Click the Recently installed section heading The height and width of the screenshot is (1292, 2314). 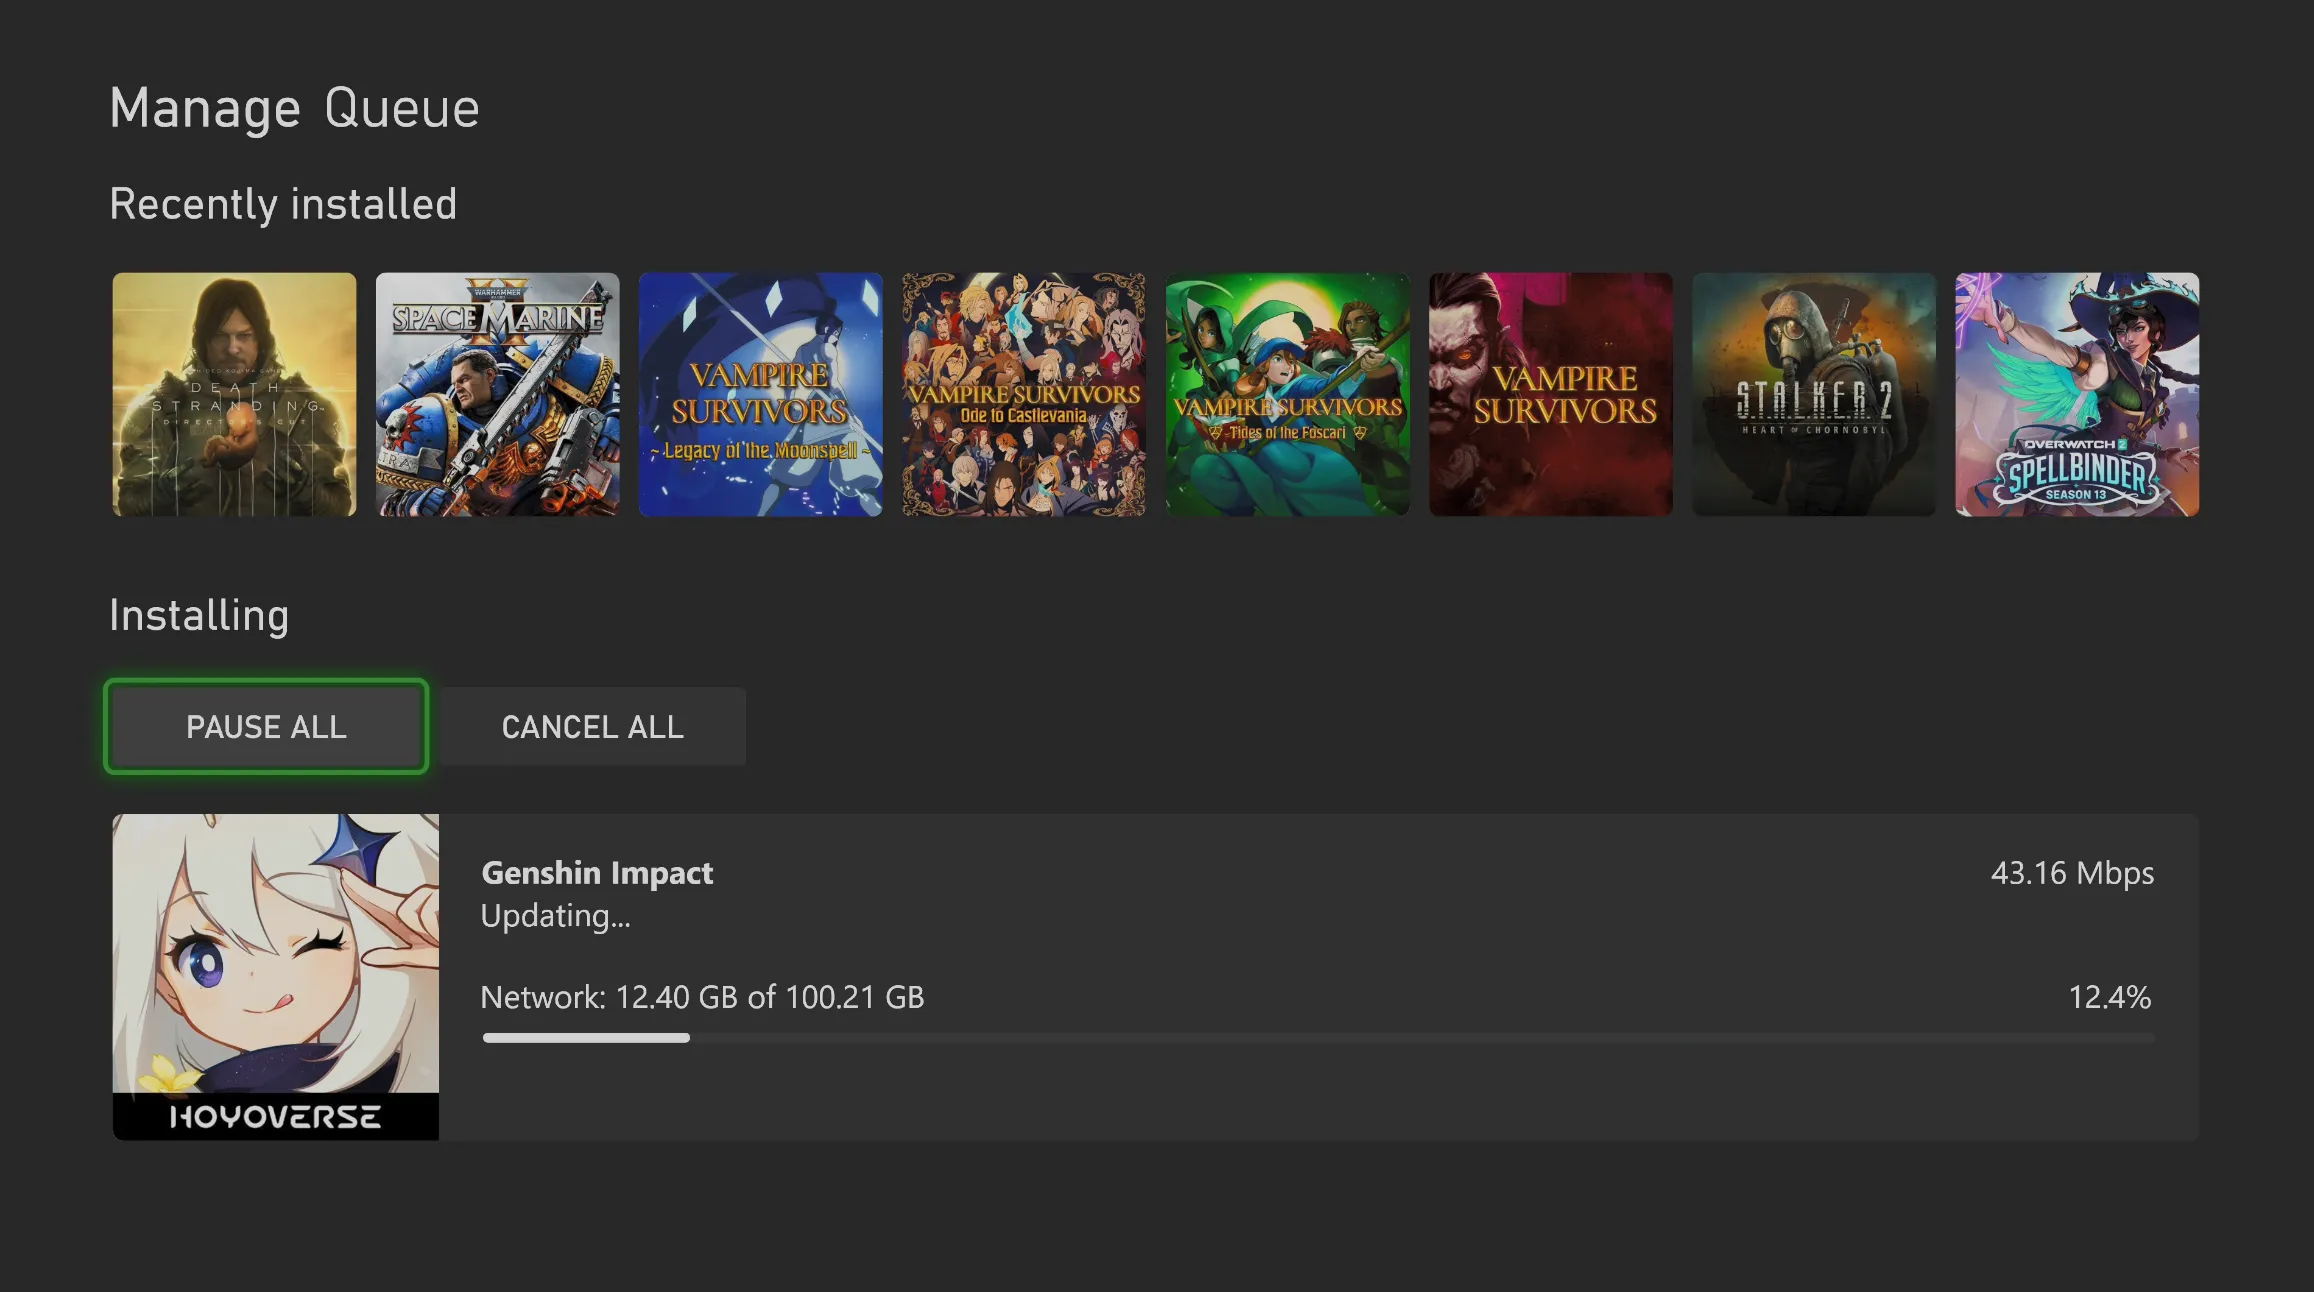coord(283,205)
